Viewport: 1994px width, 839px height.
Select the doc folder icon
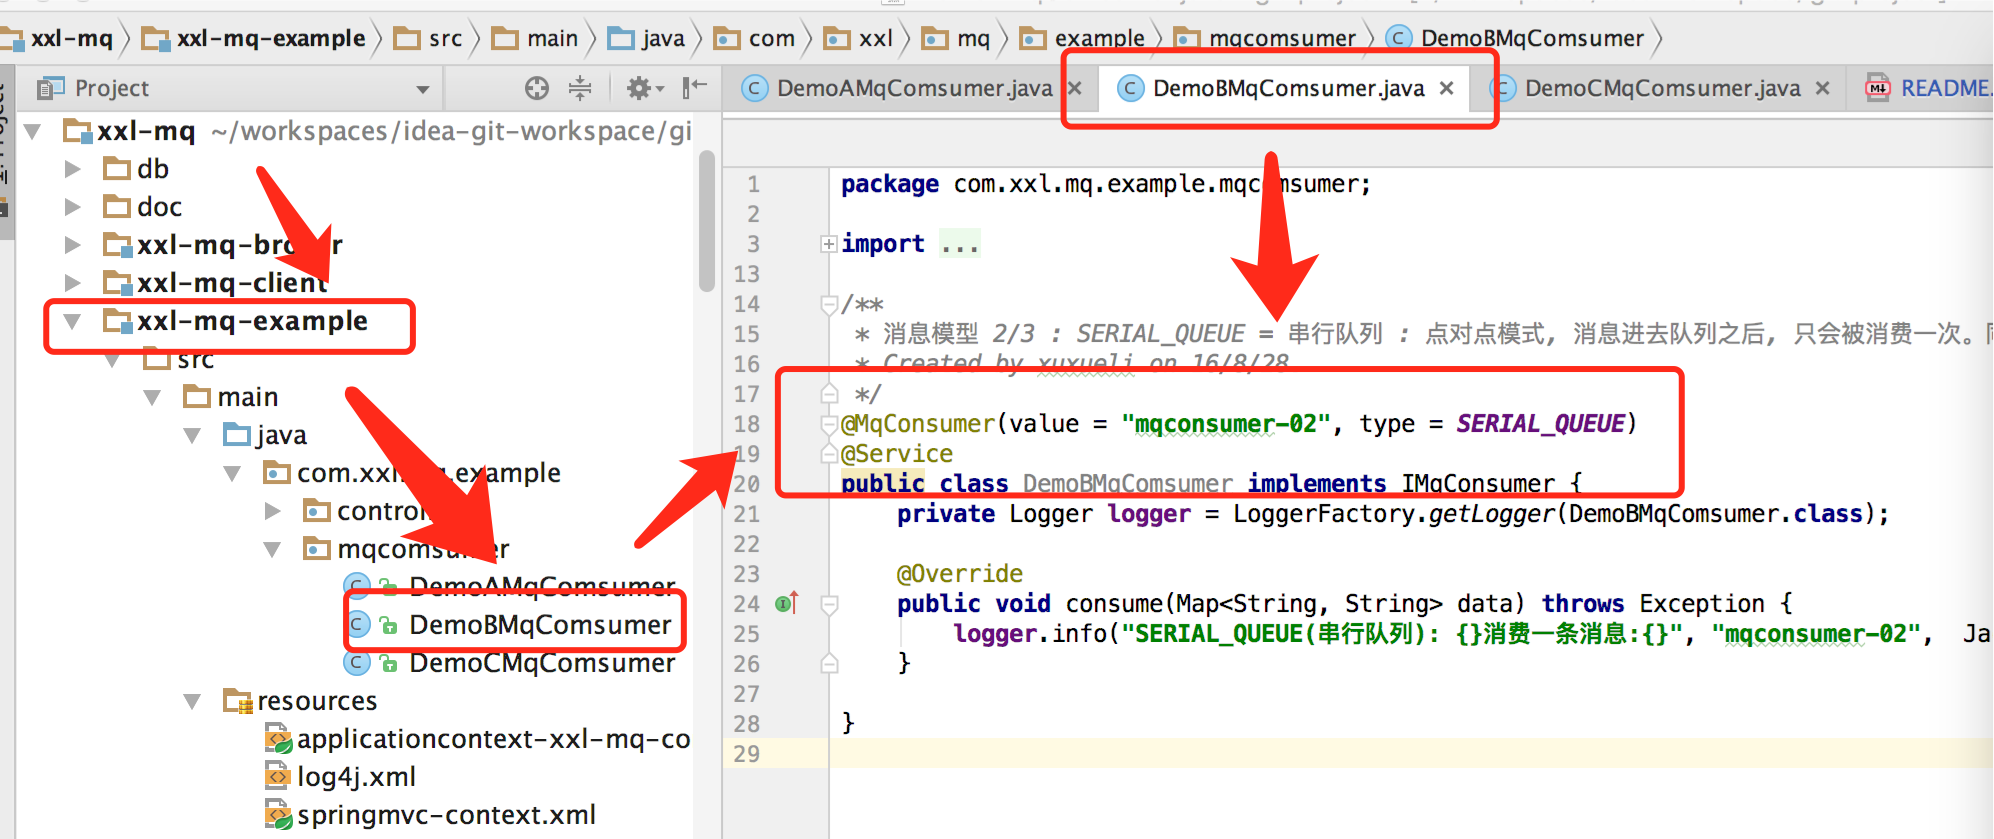[x=117, y=206]
